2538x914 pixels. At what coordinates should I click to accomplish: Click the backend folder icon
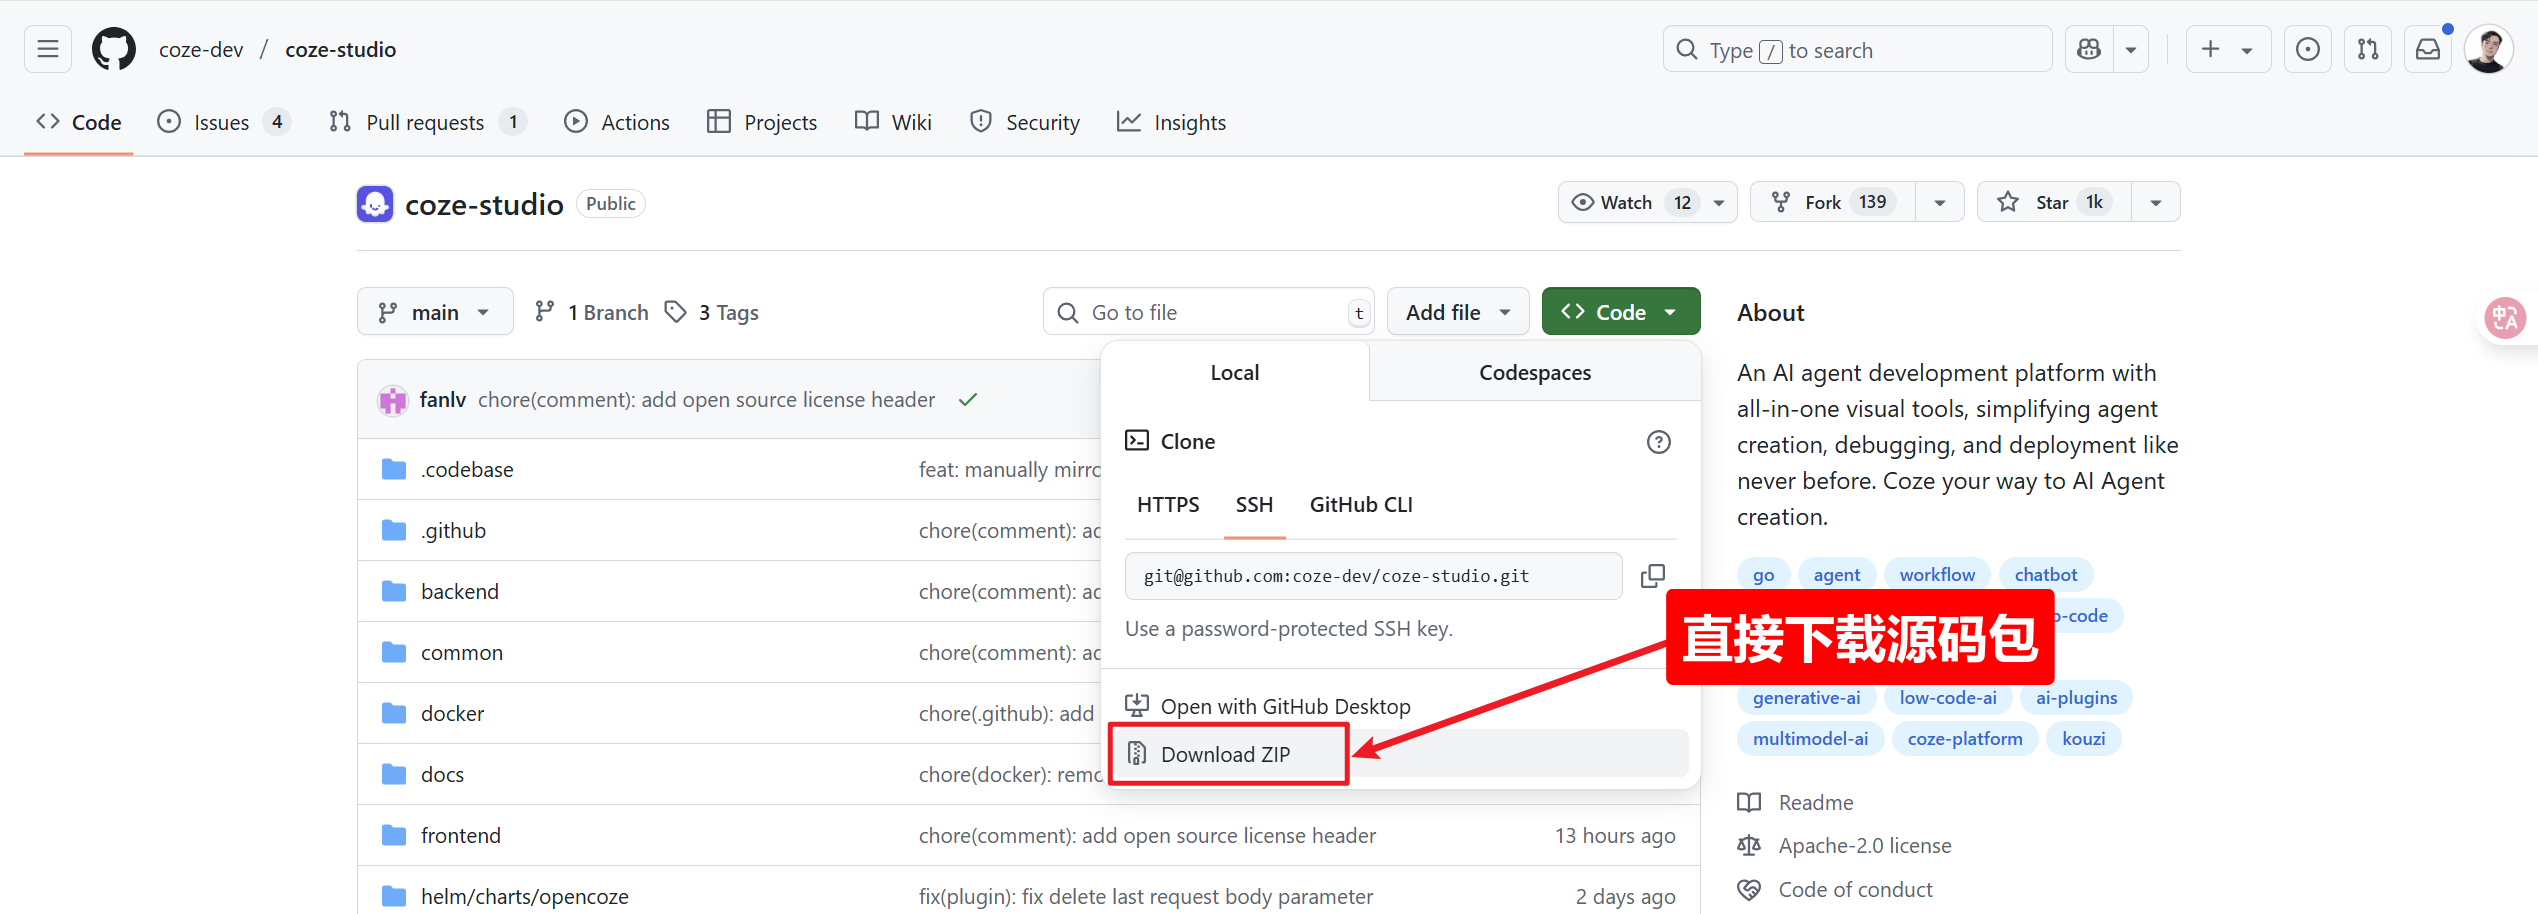coord(394,591)
